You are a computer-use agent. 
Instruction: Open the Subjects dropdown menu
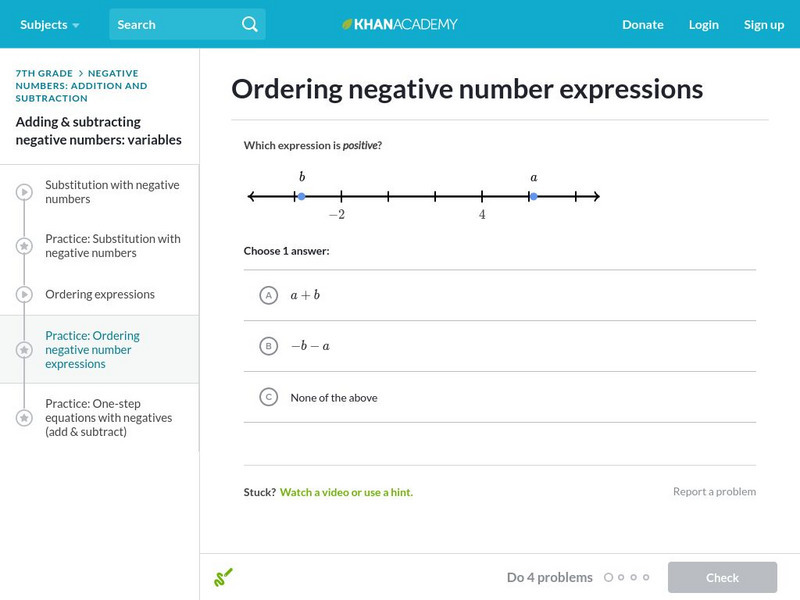tap(48, 24)
